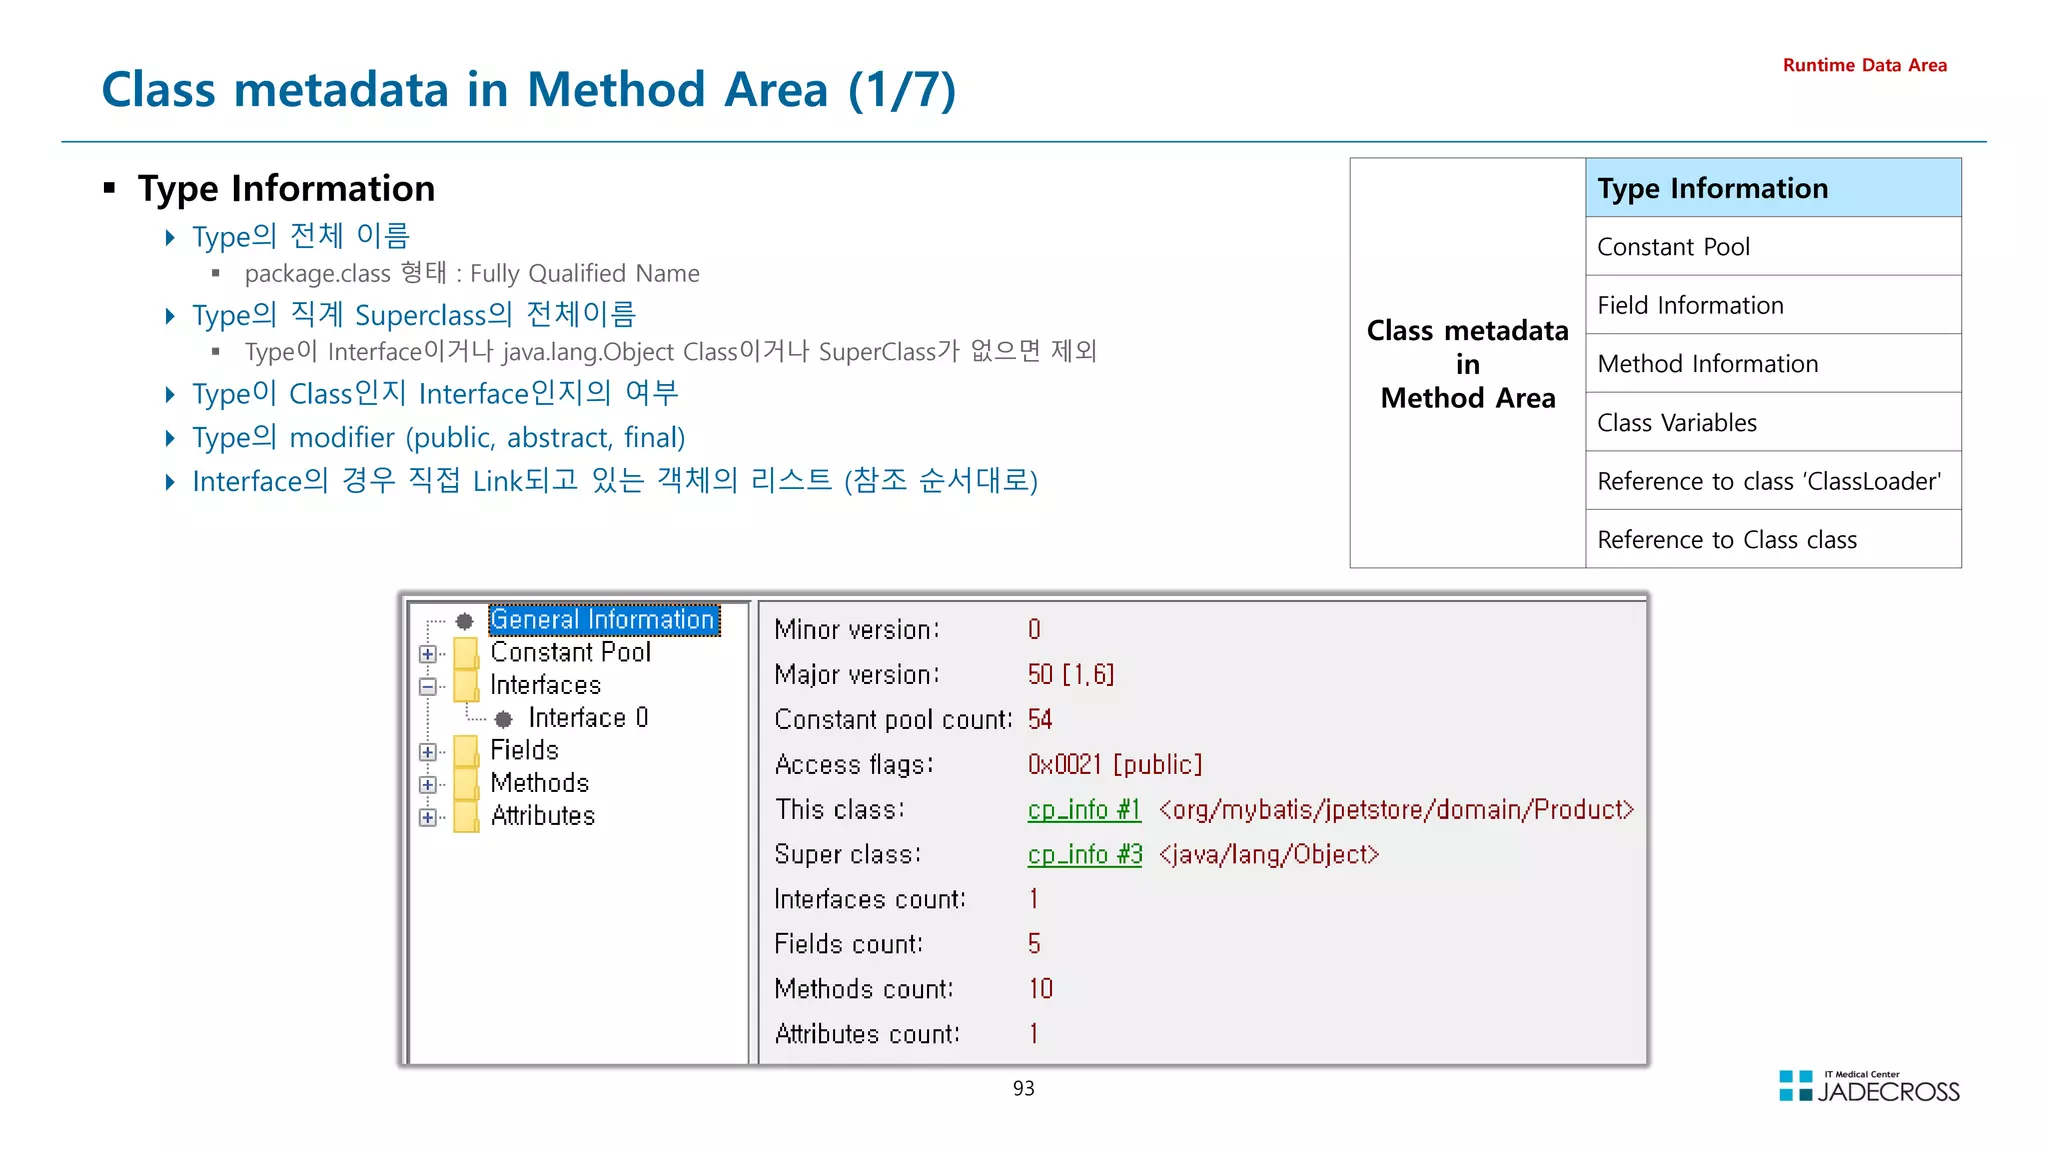Click the Method Information table cell
Image resolution: width=2048 pixels, height=1152 pixels.
click(x=1773, y=364)
